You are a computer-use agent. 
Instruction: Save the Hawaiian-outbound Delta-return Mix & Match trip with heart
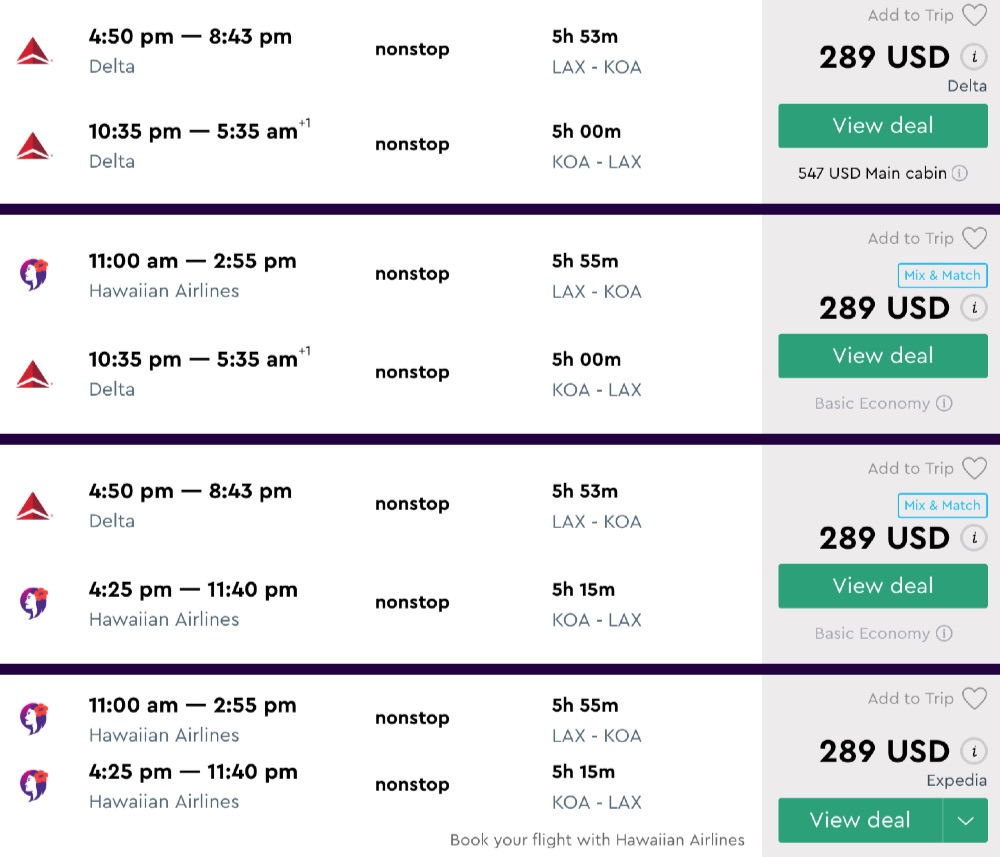point(974,238)
